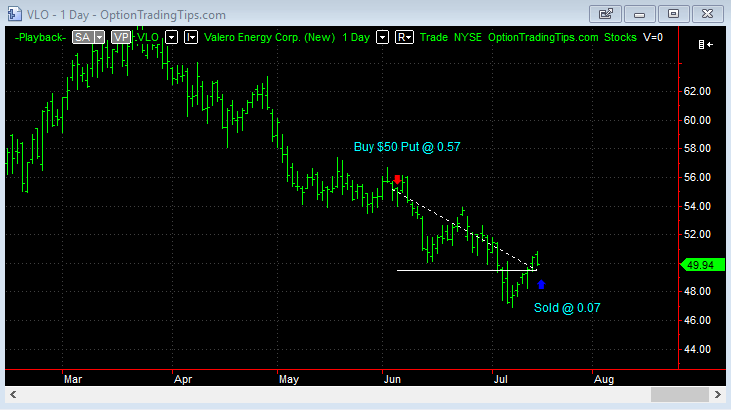Screen dimensions: 731x410
Task: Click the 1 Day interval label
Action: (x=356, y=38)
